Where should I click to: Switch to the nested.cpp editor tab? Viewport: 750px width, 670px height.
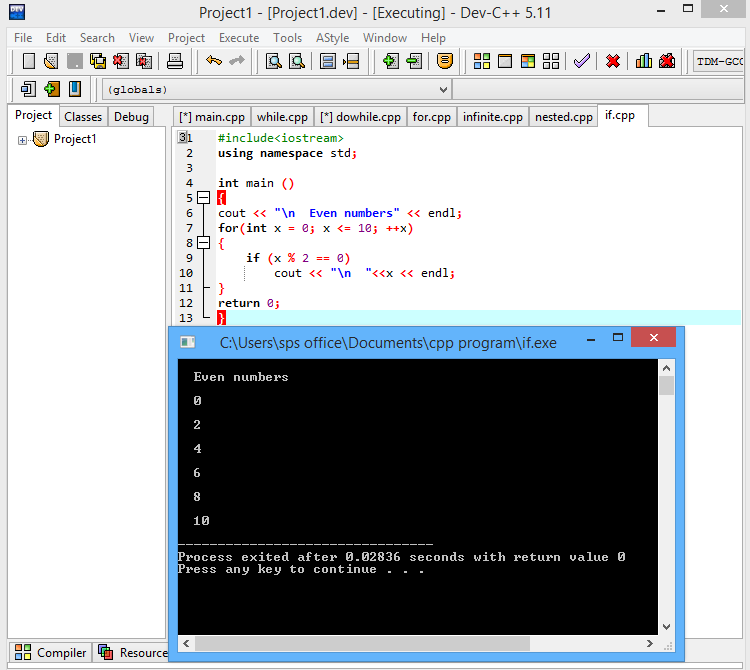563,117
